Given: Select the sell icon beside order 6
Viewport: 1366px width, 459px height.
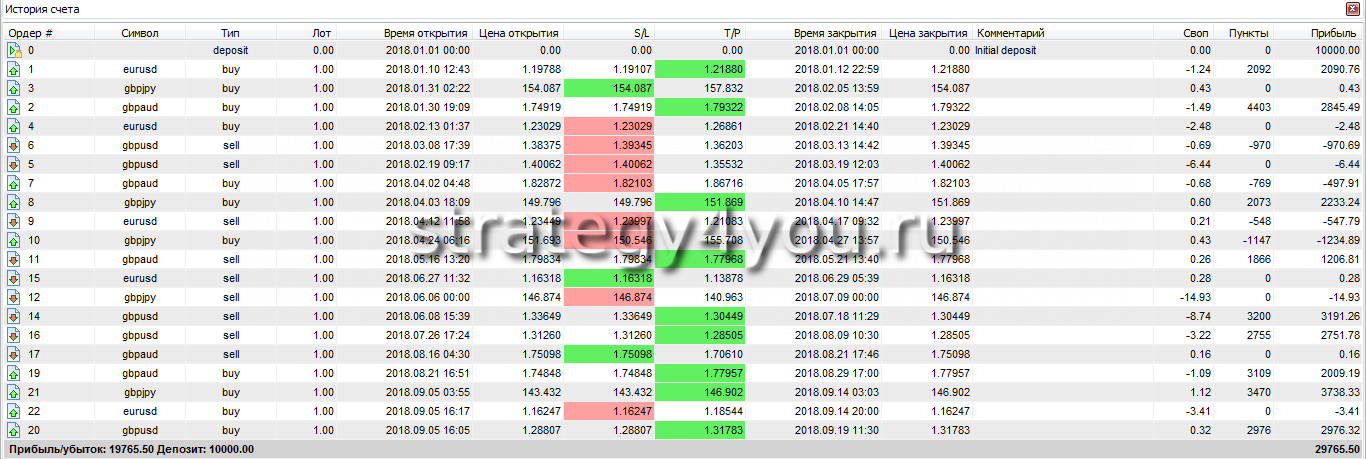Looking at the screenshot, I should point(14,145).
